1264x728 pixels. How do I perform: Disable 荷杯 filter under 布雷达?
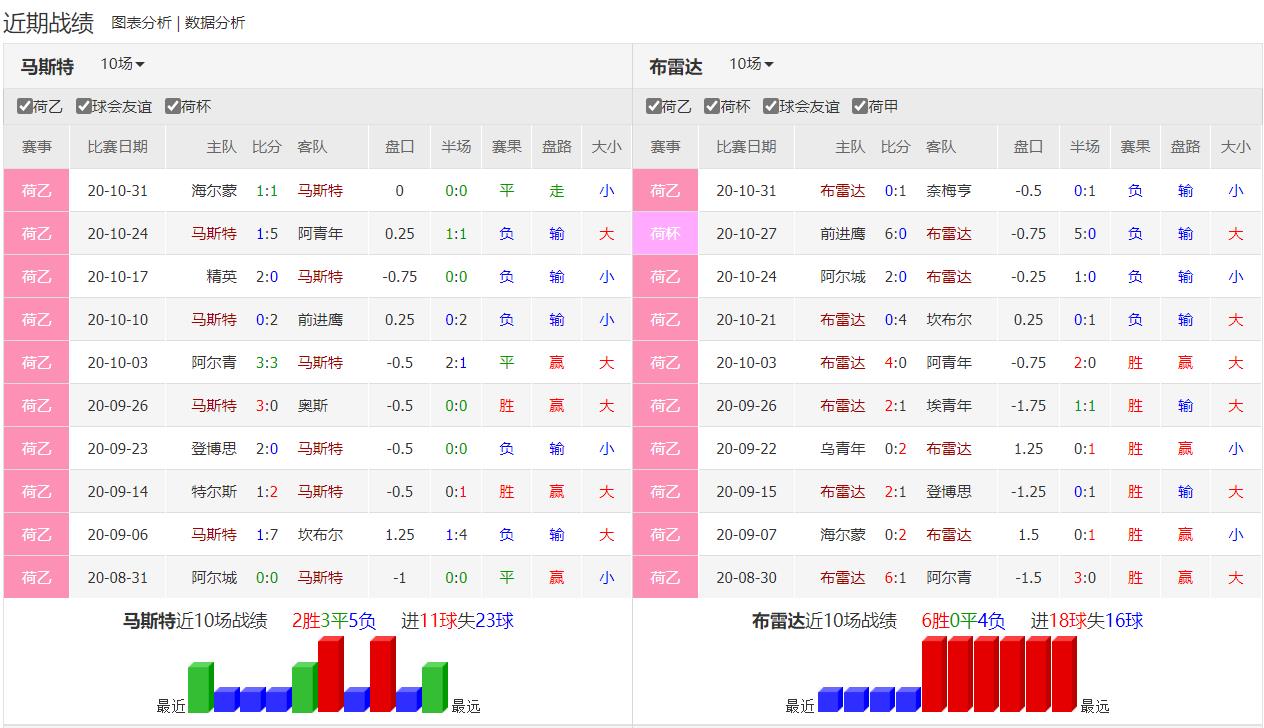pos(712,106)
